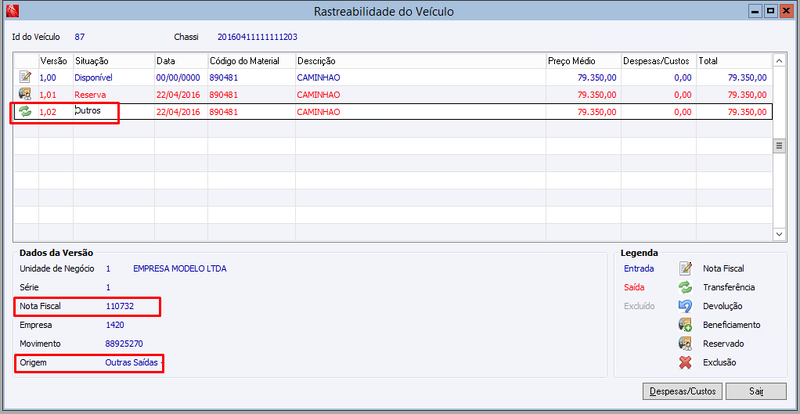
Task: Click the Reservado icon on version 1,01 row
Action: (x=25, y=94)
